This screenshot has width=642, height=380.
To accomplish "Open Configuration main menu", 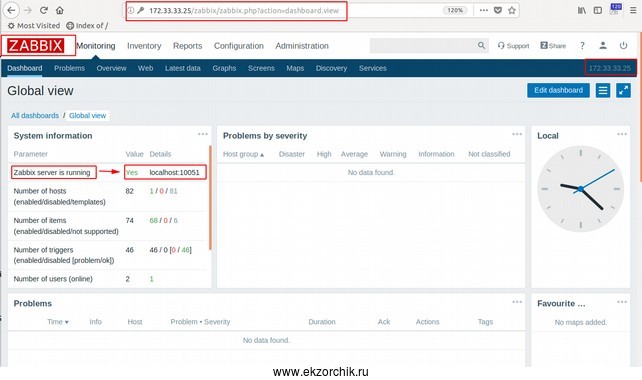I will point(239,46).
